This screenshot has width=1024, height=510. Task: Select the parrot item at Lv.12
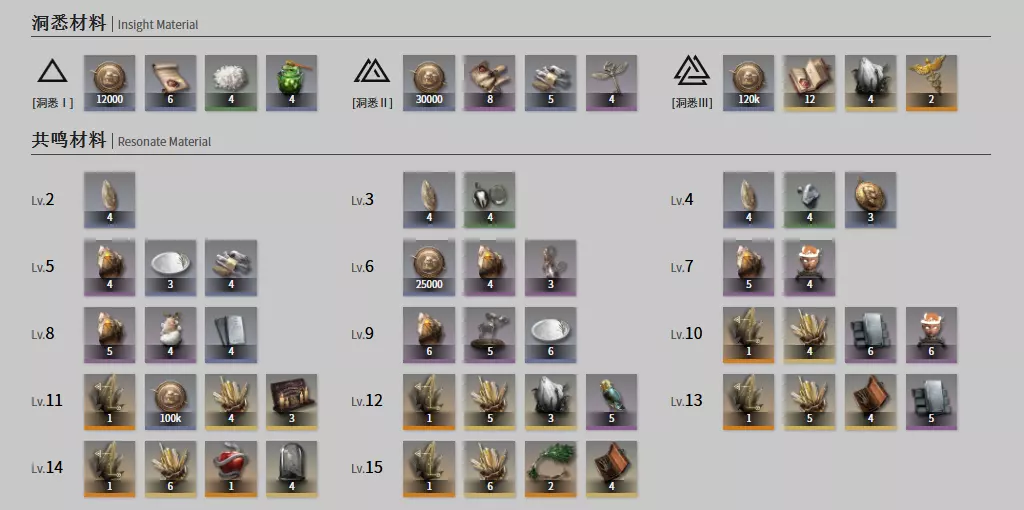tap(611, 401)
